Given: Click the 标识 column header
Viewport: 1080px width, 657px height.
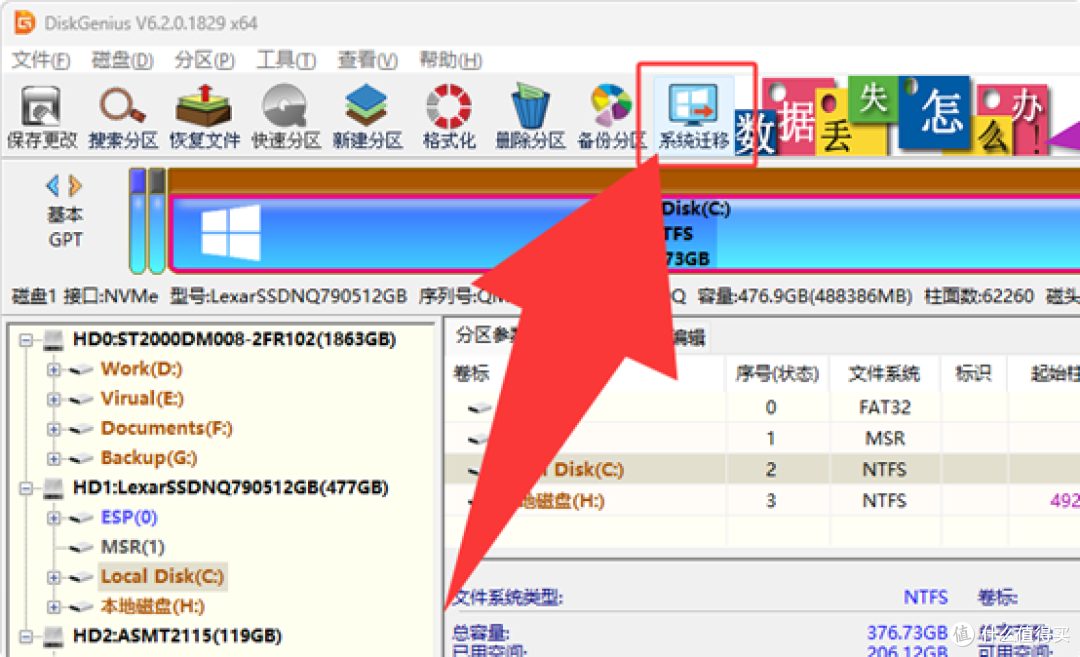Looking at the screenshot, I should click(973, 374).
